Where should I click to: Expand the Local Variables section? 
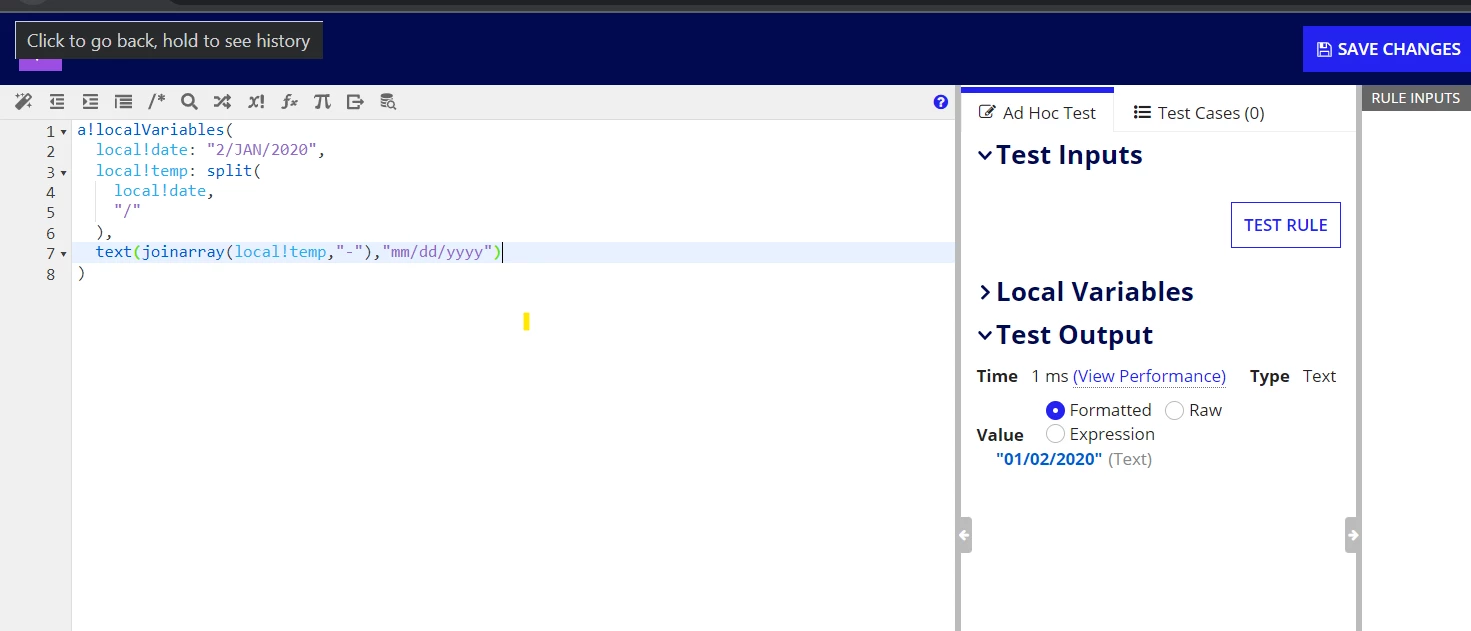[x=985, y=292]
